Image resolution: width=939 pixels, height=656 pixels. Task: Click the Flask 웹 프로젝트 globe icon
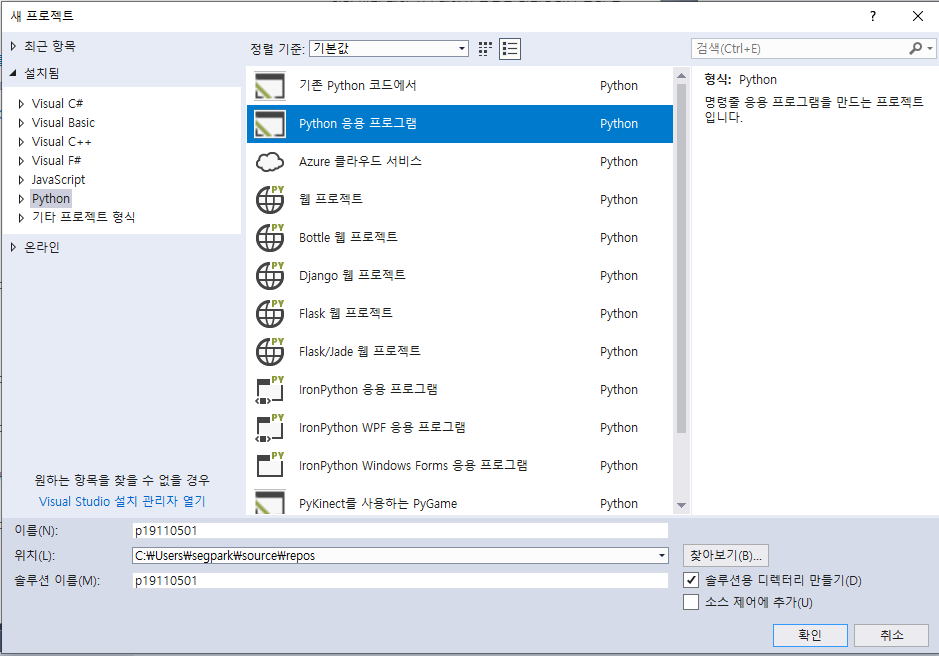(270, 313)
